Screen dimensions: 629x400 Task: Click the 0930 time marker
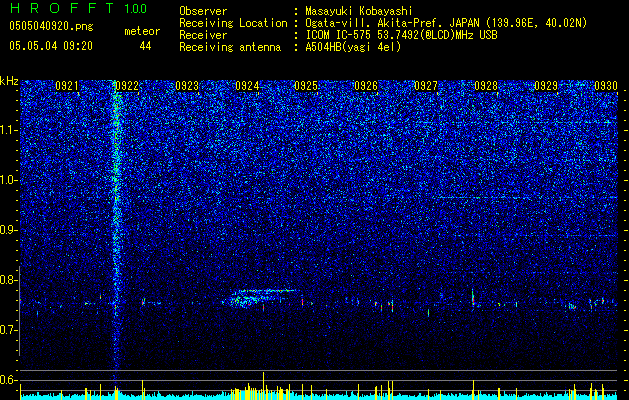pos(606,85)
